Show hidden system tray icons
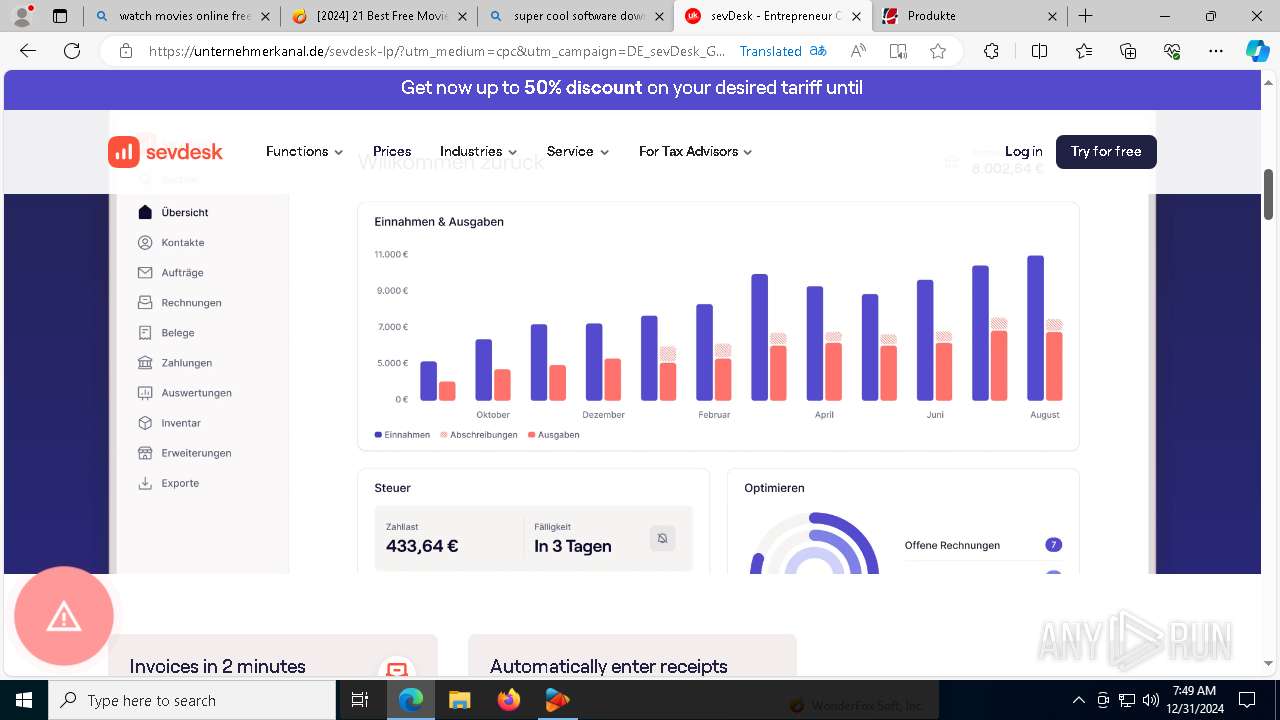Screen dimensions: 1280x720 pyautogui.click(x=1078, y=700)
